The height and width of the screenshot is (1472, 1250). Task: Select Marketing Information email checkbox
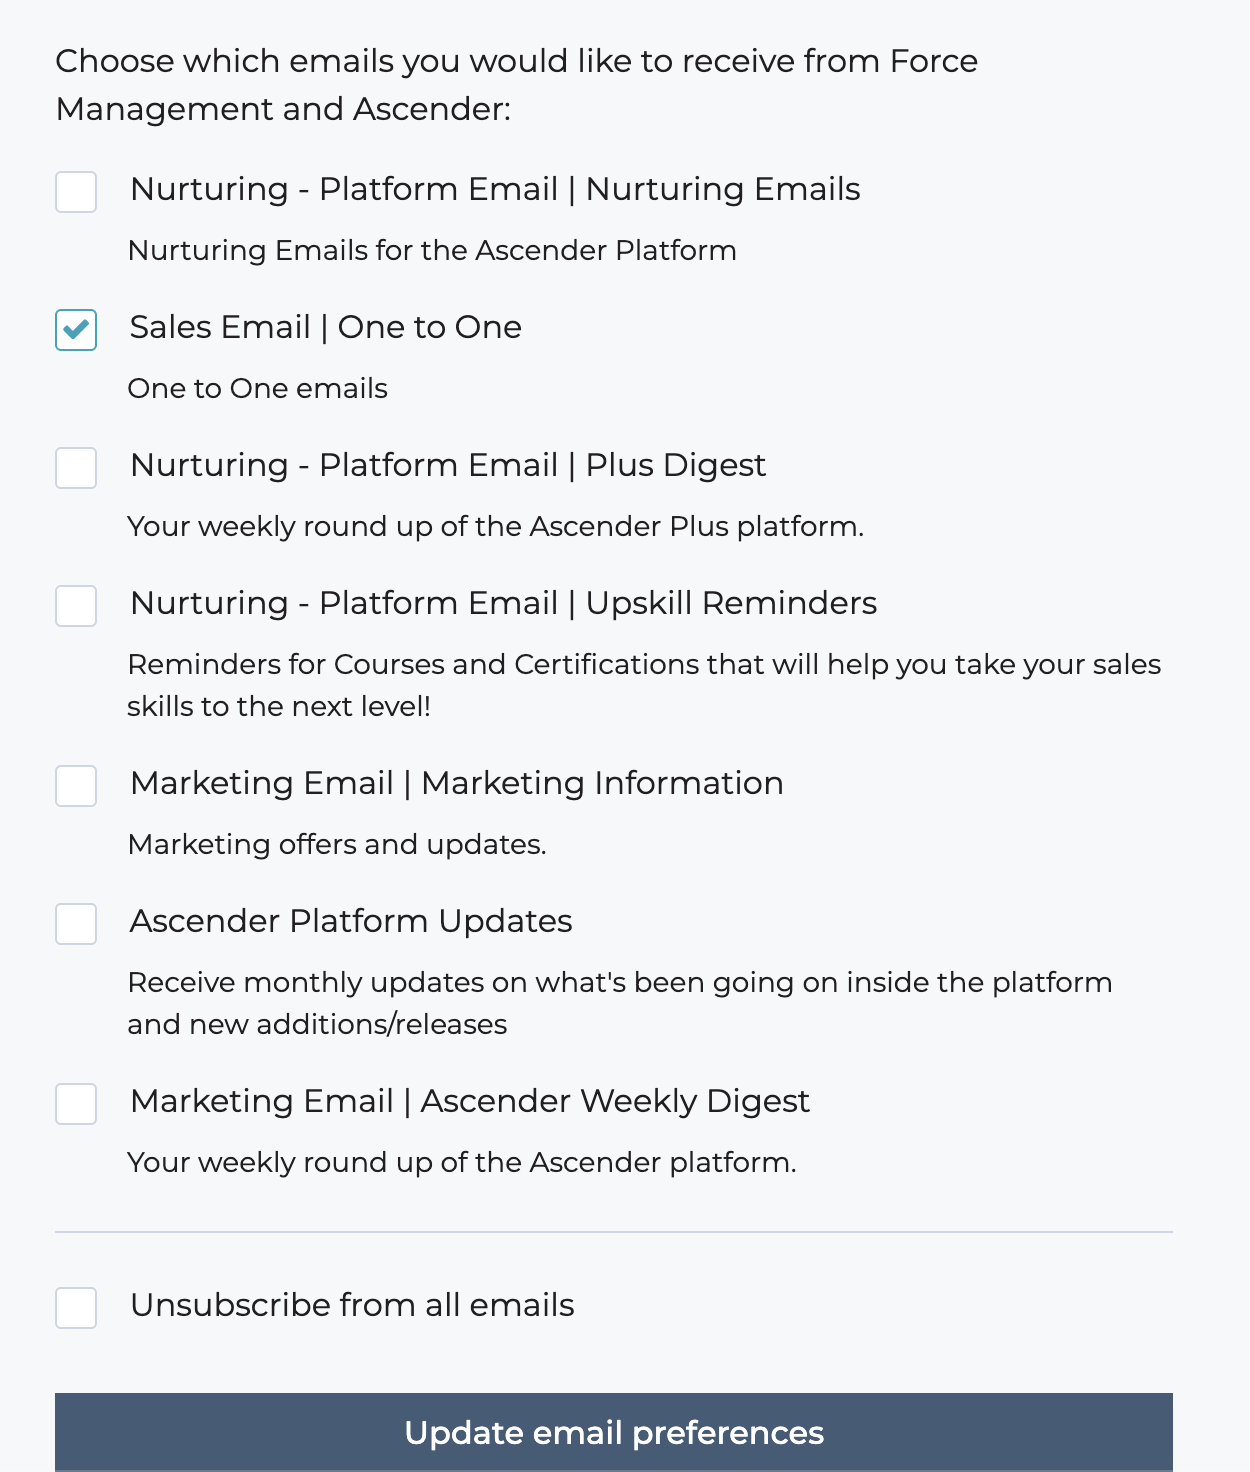point(76,786)
